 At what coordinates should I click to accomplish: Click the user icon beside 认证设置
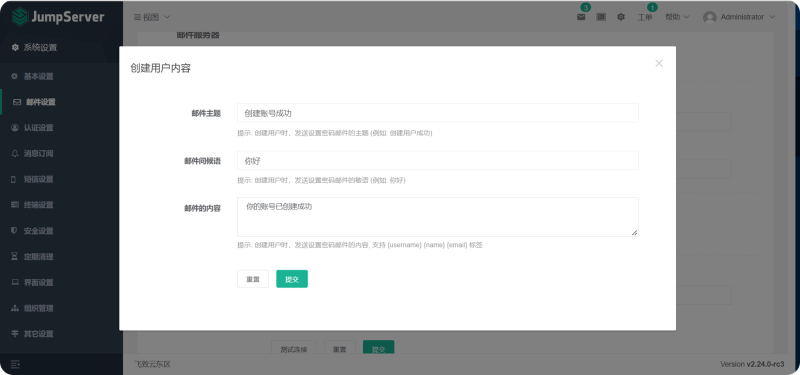[14, 128]
